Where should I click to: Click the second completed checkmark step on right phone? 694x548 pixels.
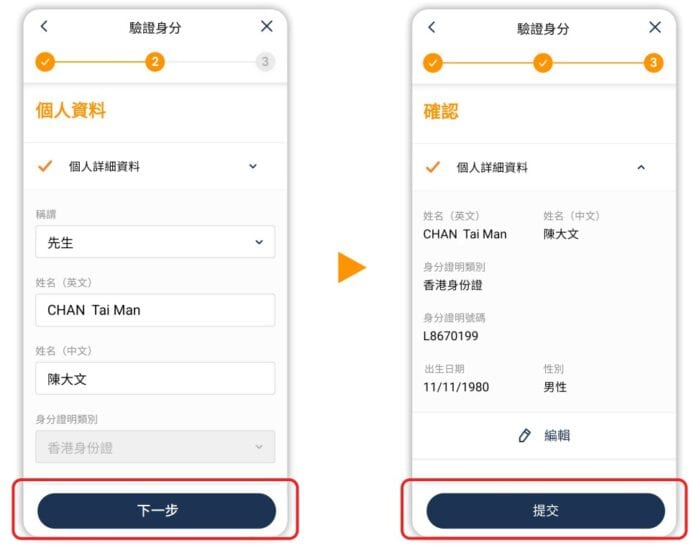click(x=543, y=63)
